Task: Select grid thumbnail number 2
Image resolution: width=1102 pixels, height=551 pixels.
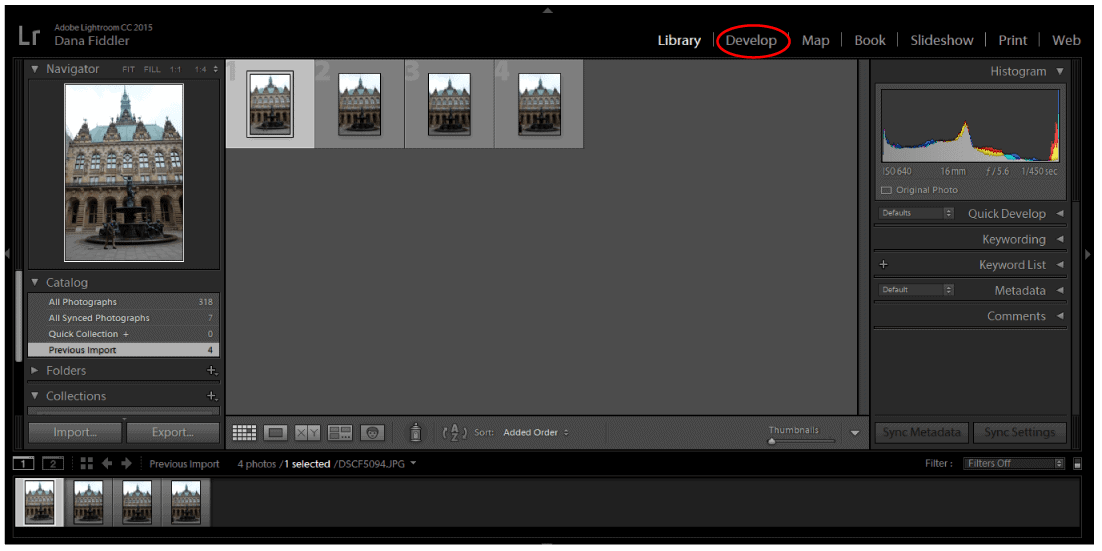Action: pos(359,104)
